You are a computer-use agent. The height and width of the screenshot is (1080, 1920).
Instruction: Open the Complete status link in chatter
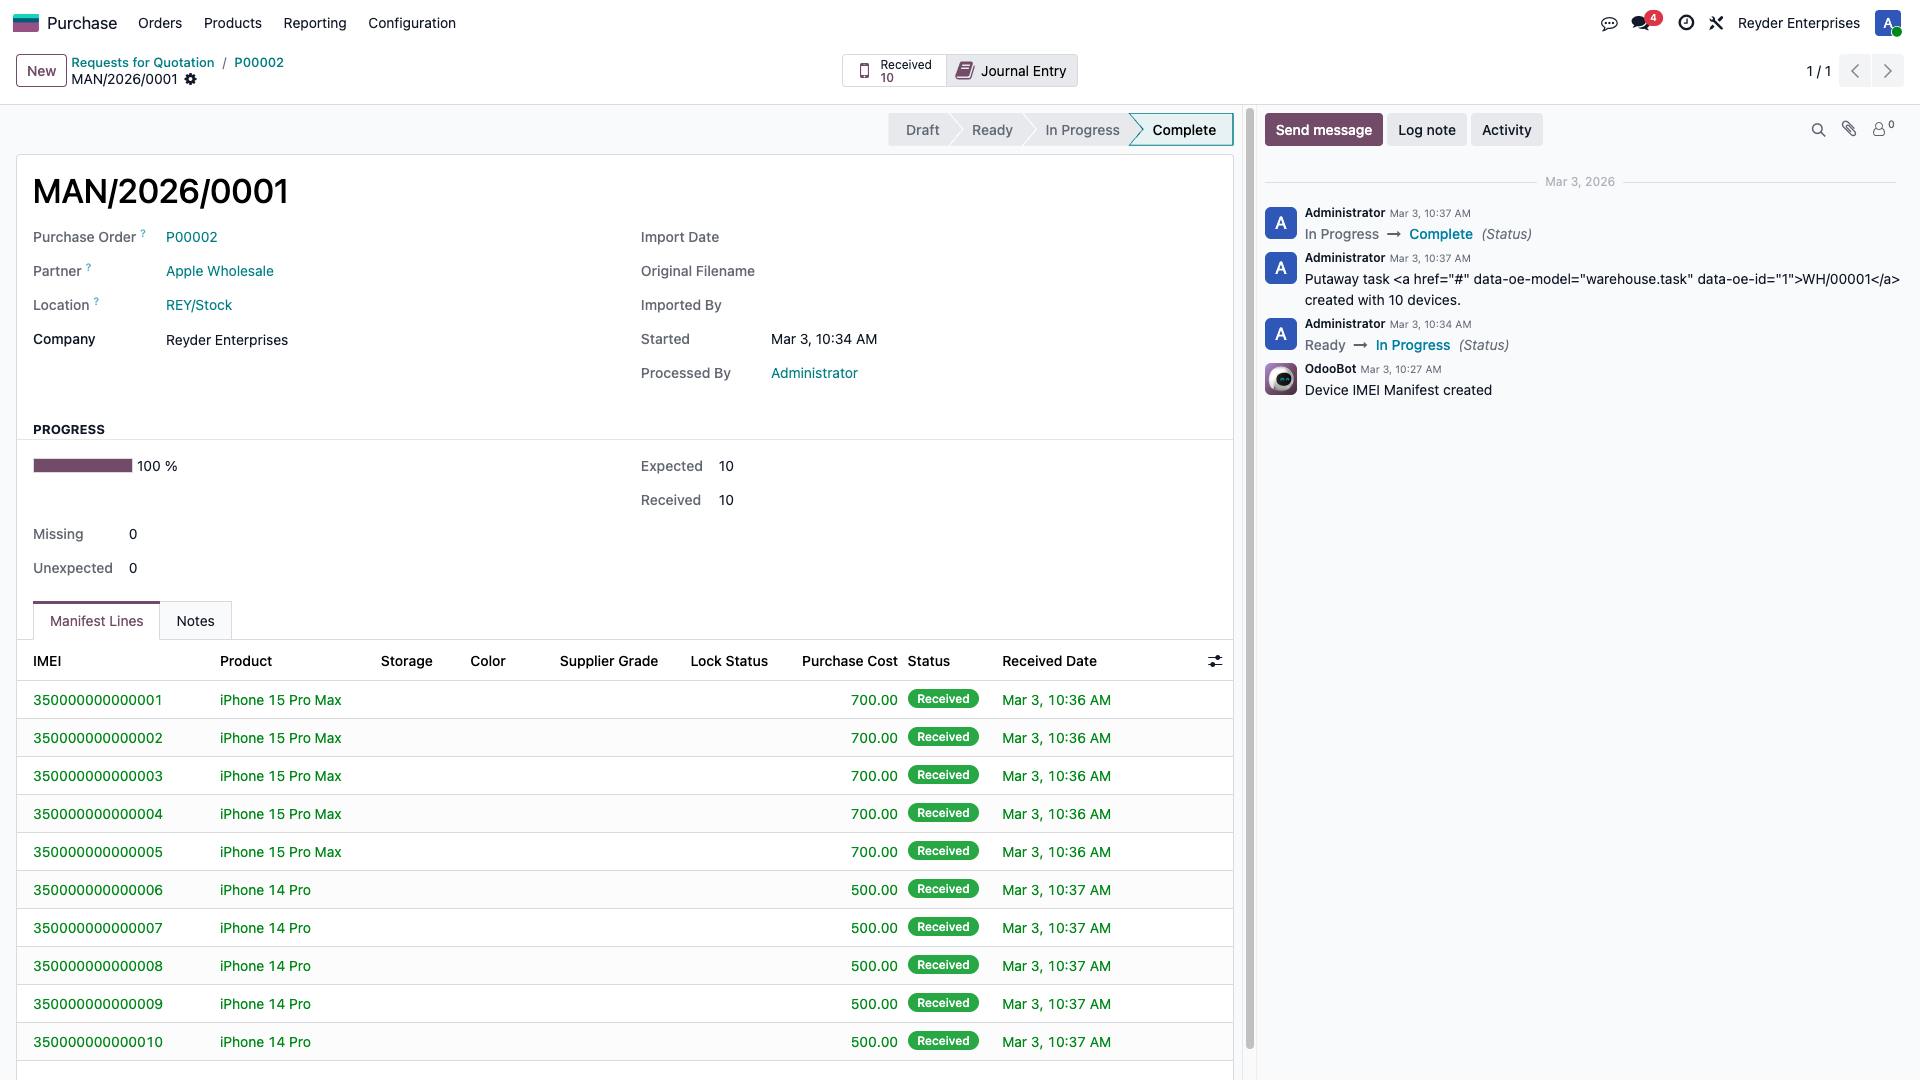1441,234
